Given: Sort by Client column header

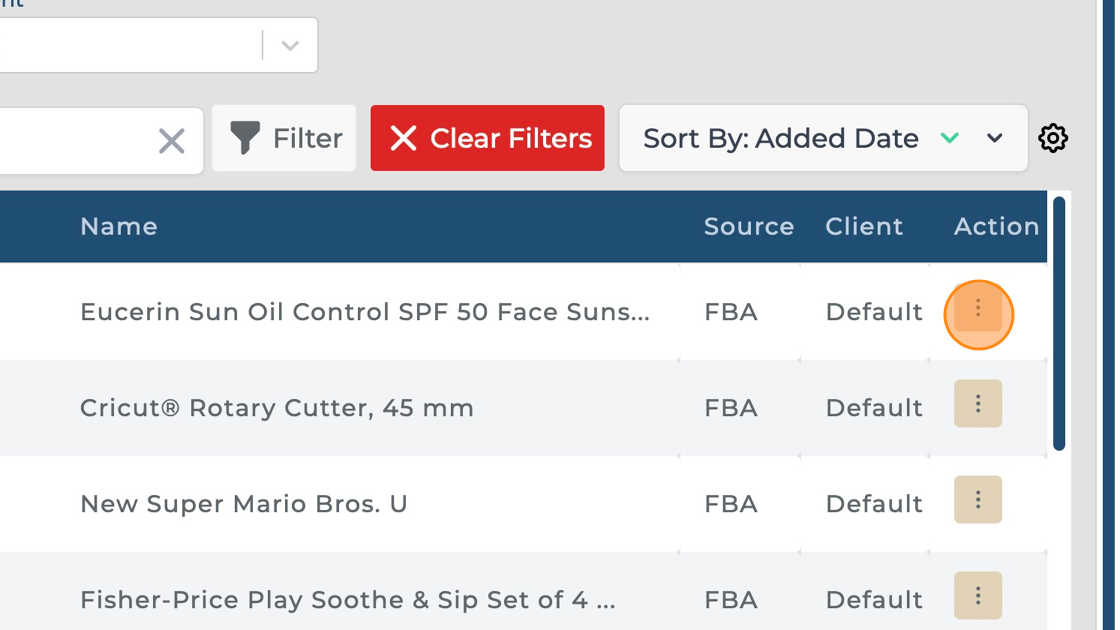Looking at the screenshot, I should (x=864, y=227).
